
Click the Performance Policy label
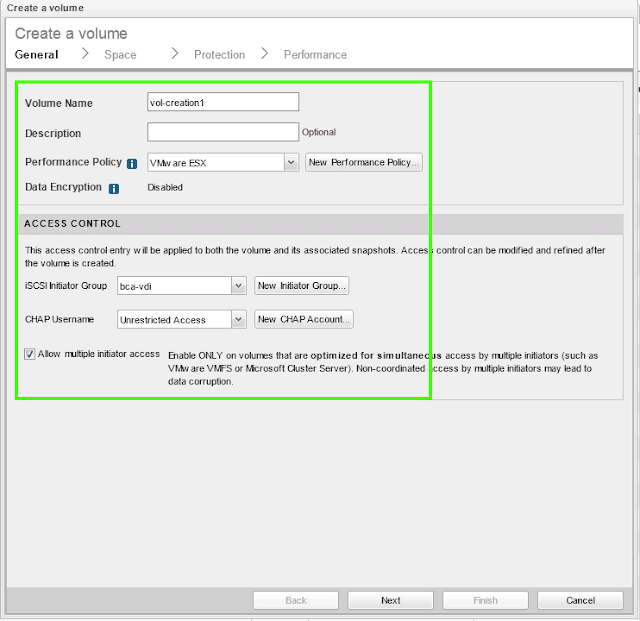73,162
